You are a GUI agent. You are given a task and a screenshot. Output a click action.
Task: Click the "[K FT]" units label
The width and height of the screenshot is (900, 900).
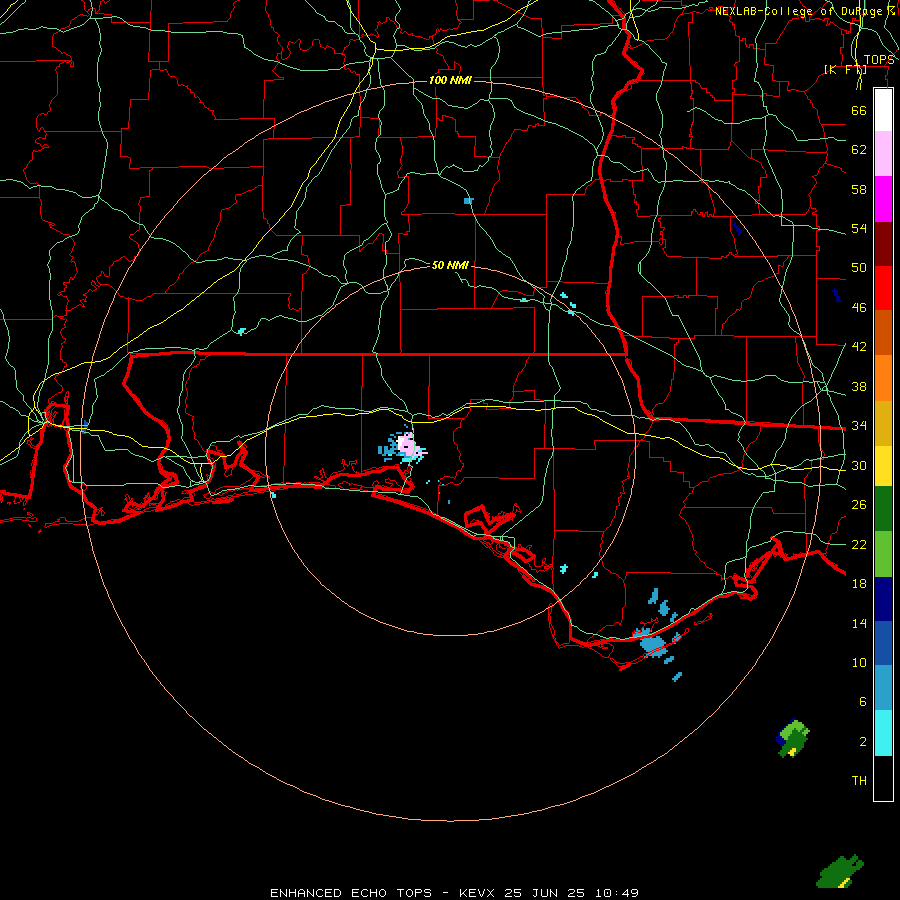pos(845,69)
